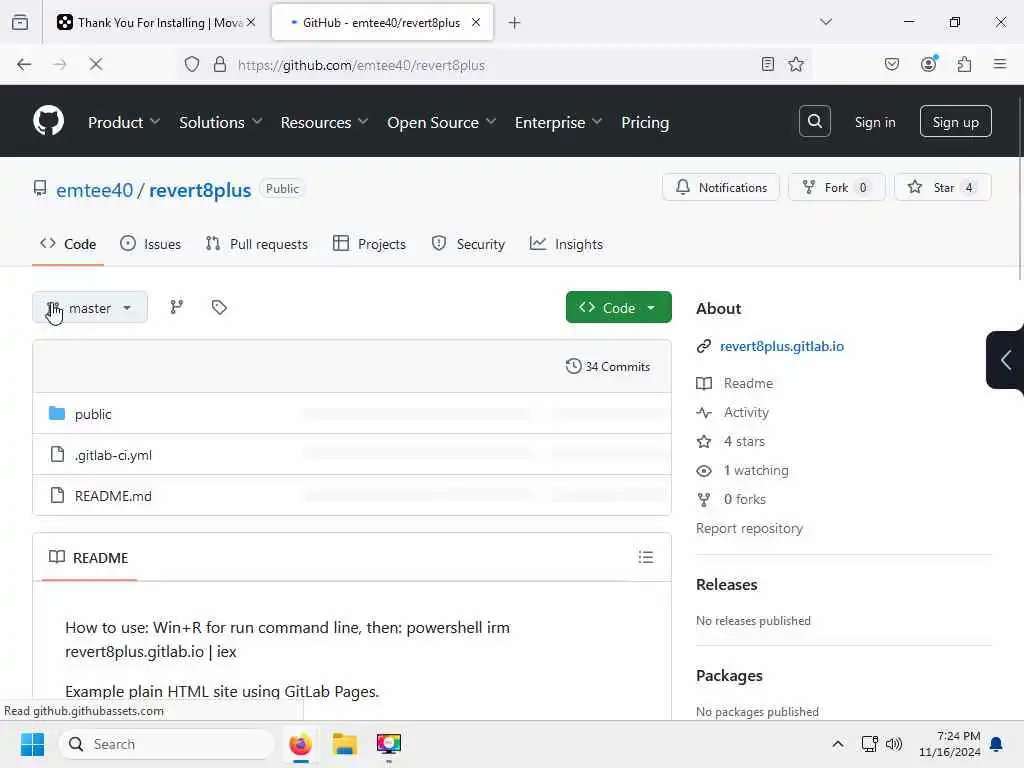Switch to the Issues tab
Screen dimensions: 1024x768
pyautogui.click(x=151, y=244)
